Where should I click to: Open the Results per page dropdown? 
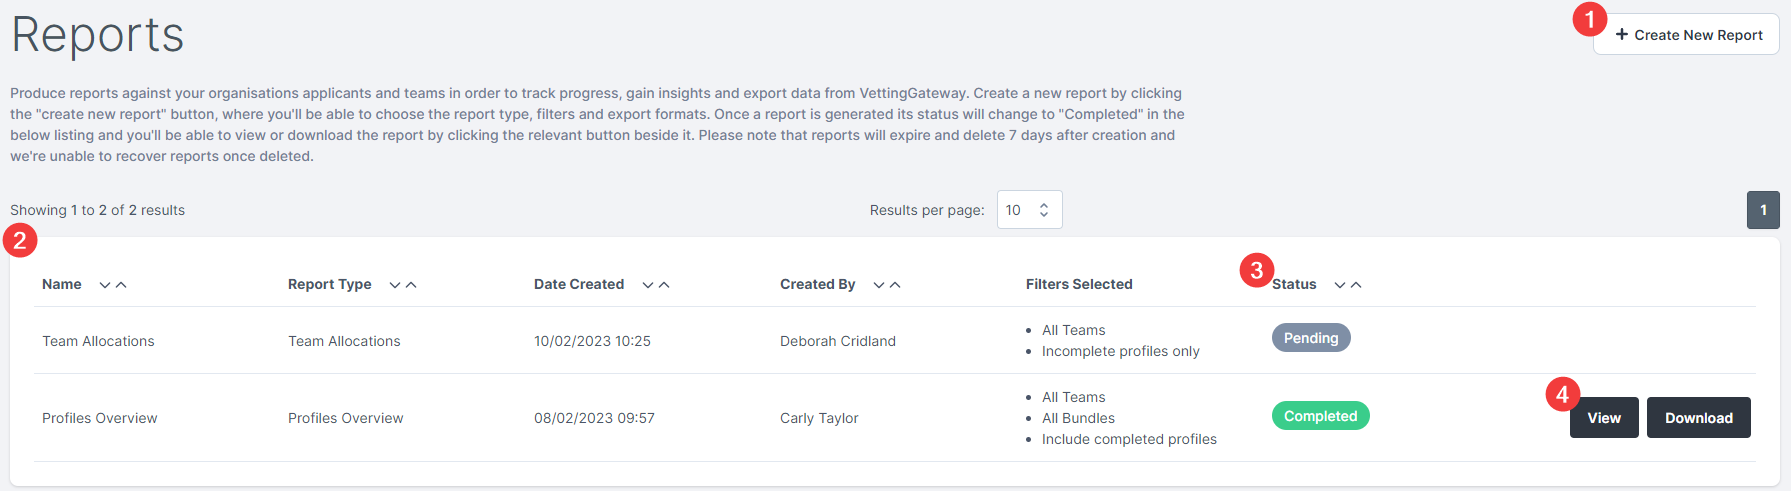(1029, 210)
